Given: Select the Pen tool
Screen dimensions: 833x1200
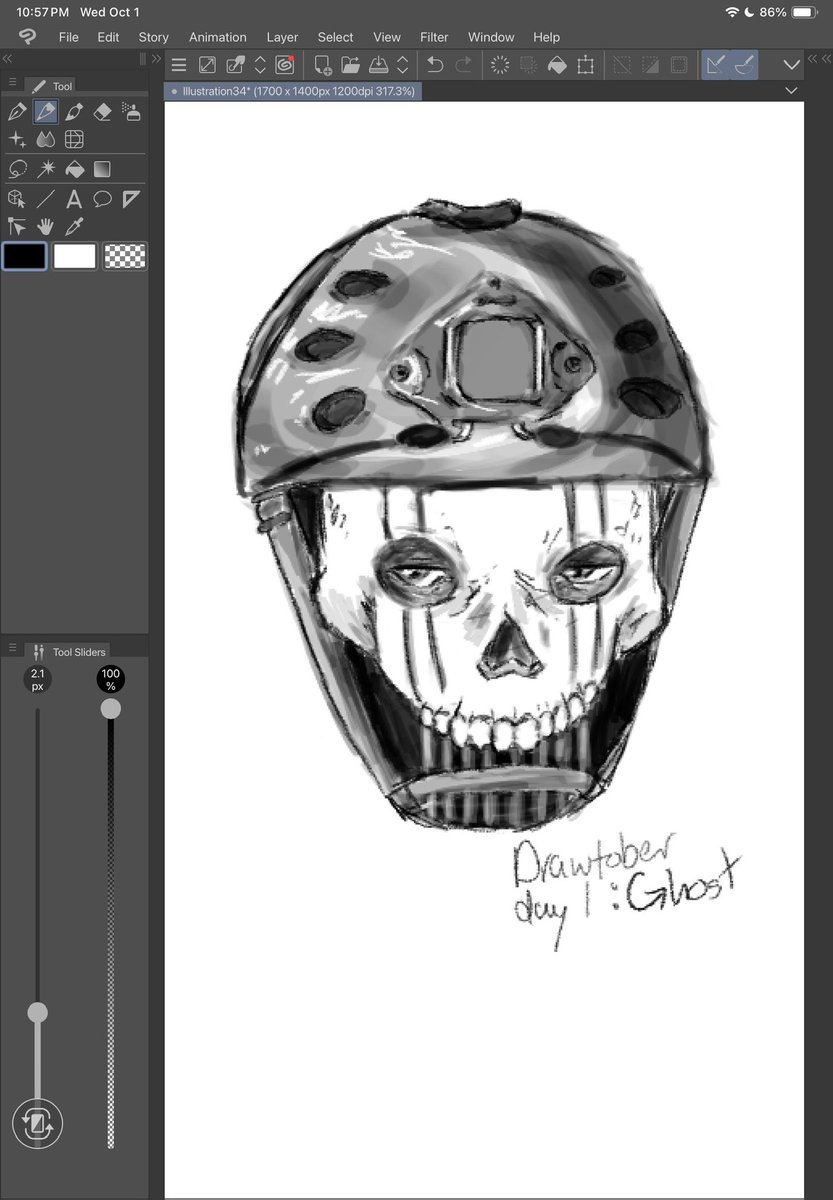Looking at the screenshot, I should click(17, 112).
